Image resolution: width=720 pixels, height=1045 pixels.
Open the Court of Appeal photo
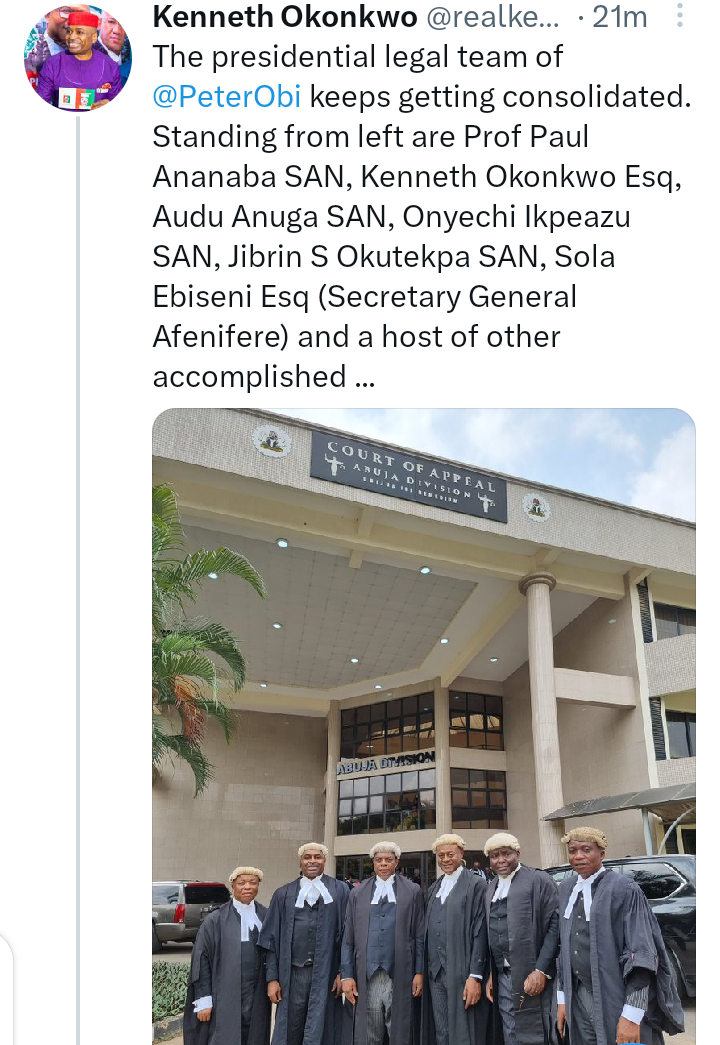424,726
